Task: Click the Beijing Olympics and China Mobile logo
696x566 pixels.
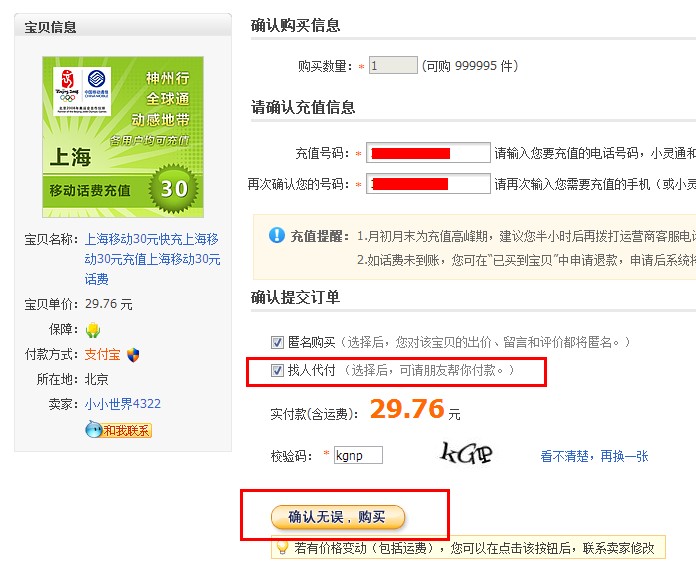Action: pyautogui.click(x=82, y=91)
